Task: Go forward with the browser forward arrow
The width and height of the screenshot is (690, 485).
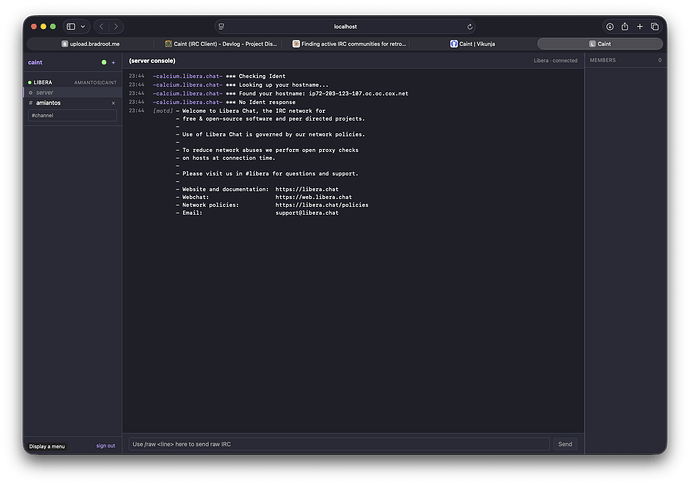Action: 116,27
